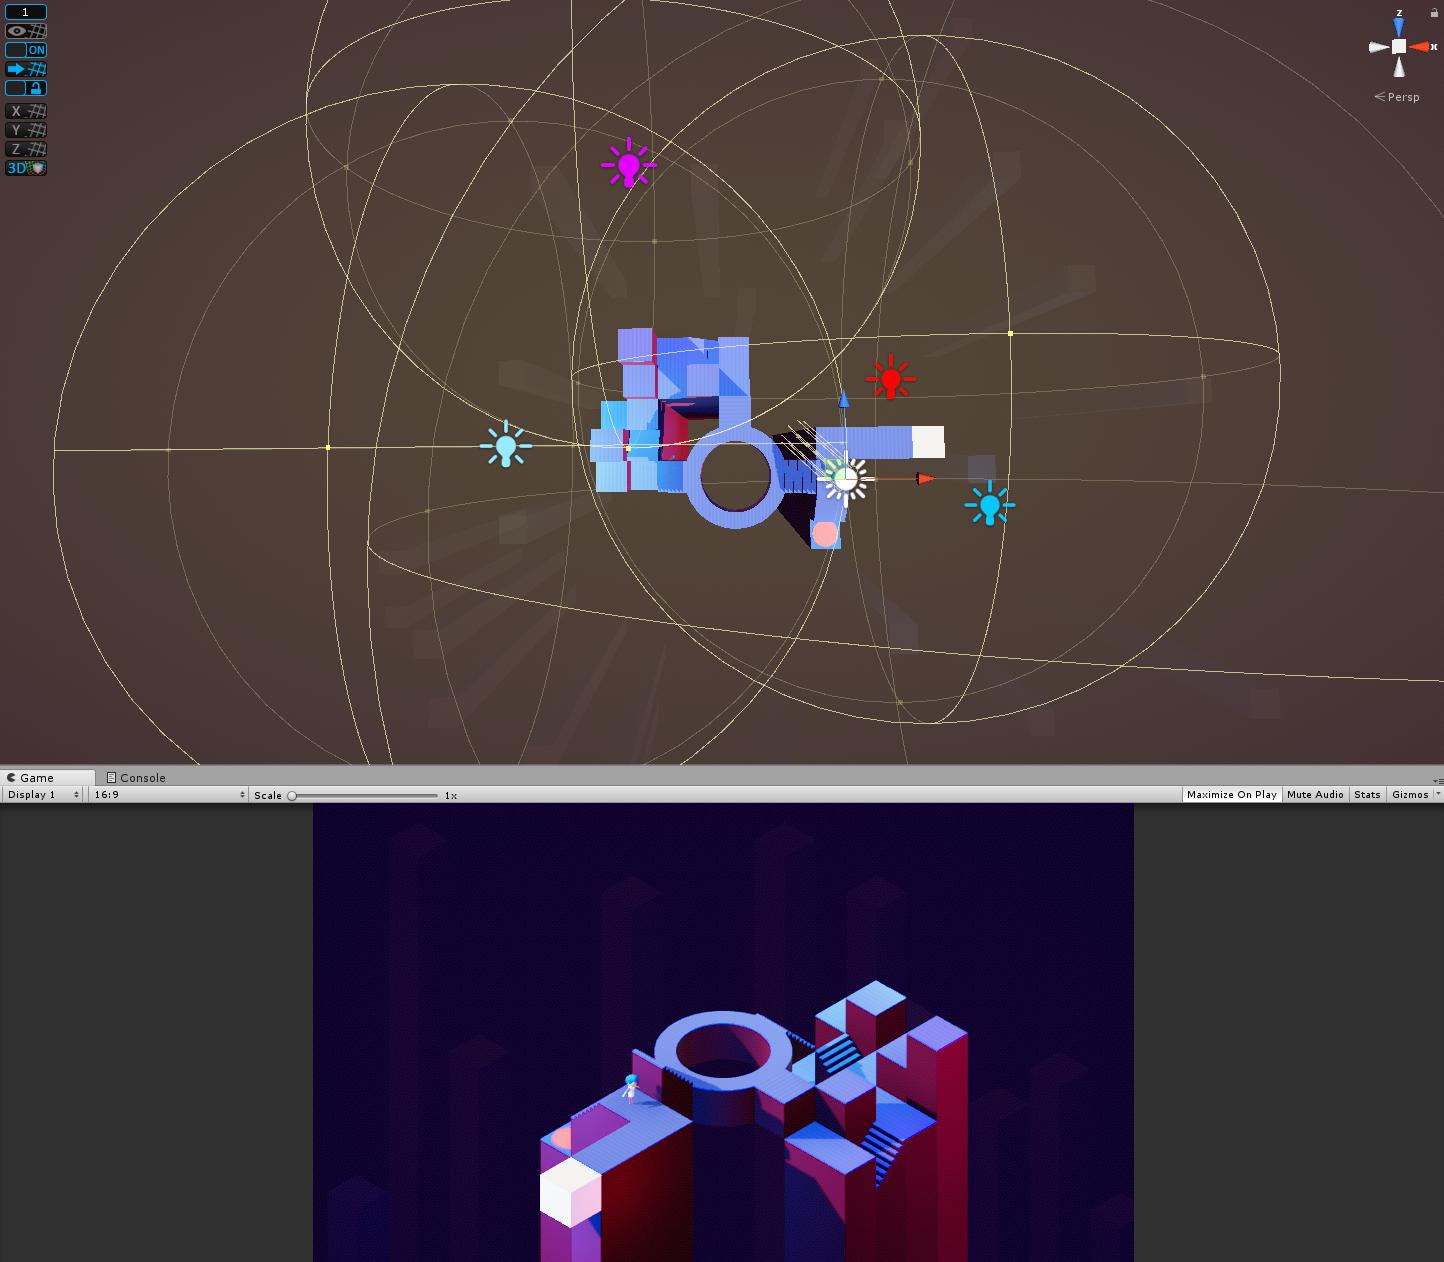Switch to the Console tab
The width and height of the screenshot is (1444, 1262).
[x=137, y=778]
